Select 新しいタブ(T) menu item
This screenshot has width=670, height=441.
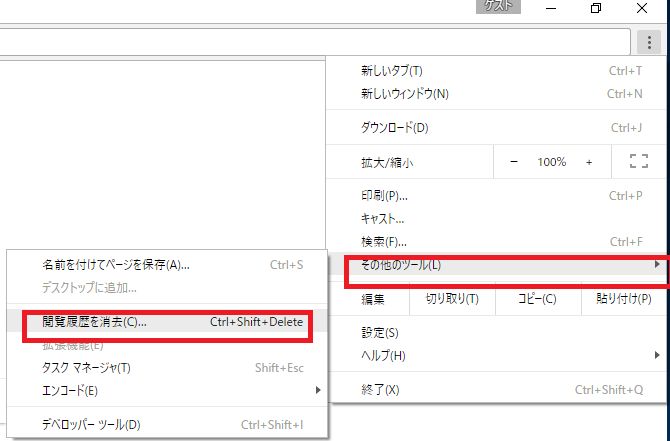[392, 71]
